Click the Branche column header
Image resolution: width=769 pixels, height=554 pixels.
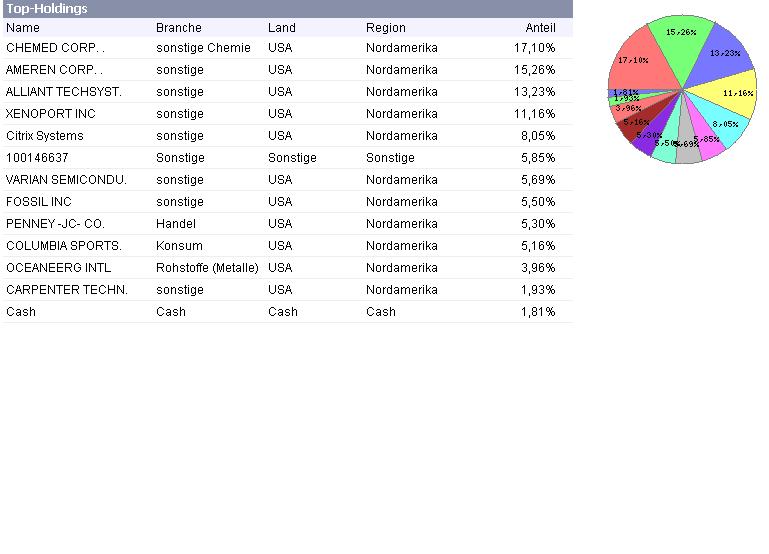point(179,28)
